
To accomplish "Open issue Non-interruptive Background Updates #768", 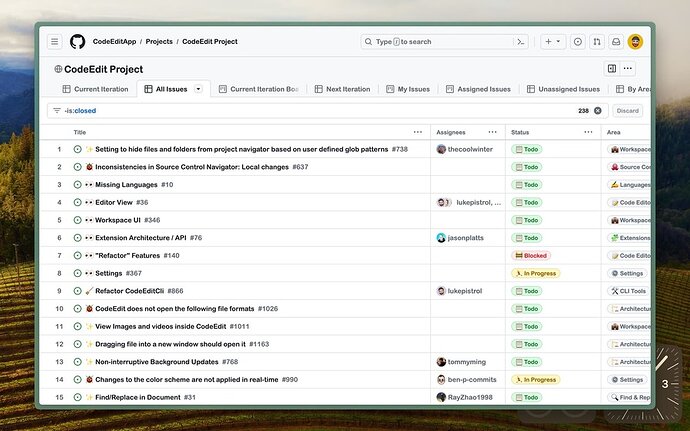I will [x=167, y=362].
